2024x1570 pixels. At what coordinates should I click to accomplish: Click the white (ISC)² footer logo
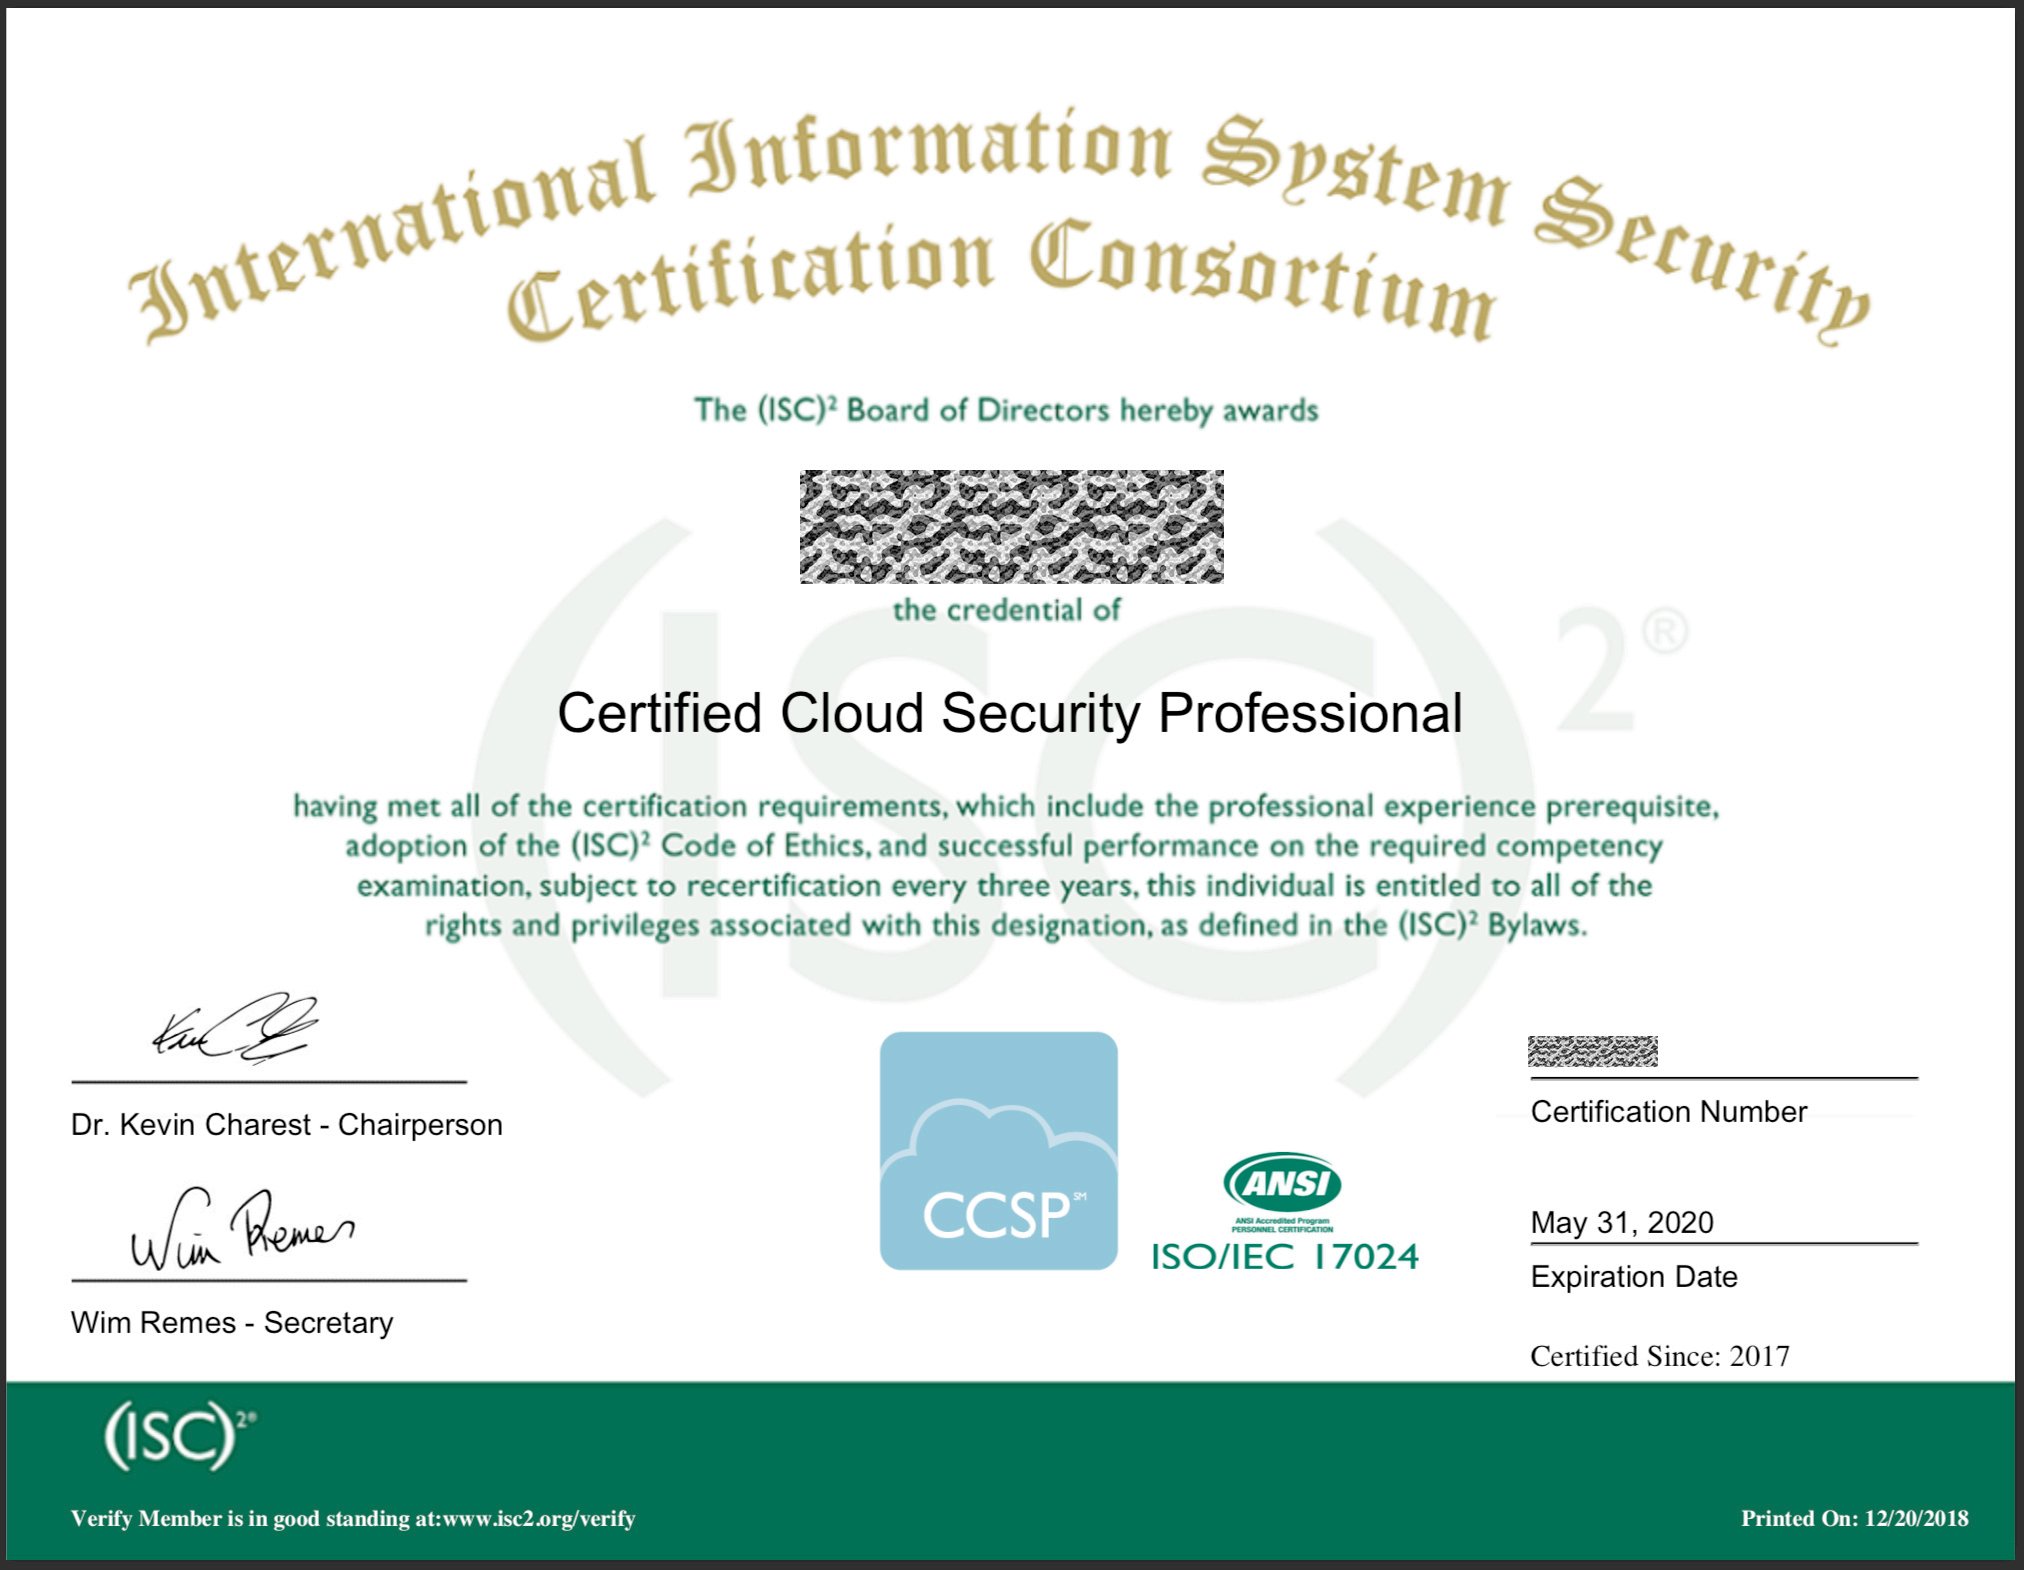coord(178,1435)
